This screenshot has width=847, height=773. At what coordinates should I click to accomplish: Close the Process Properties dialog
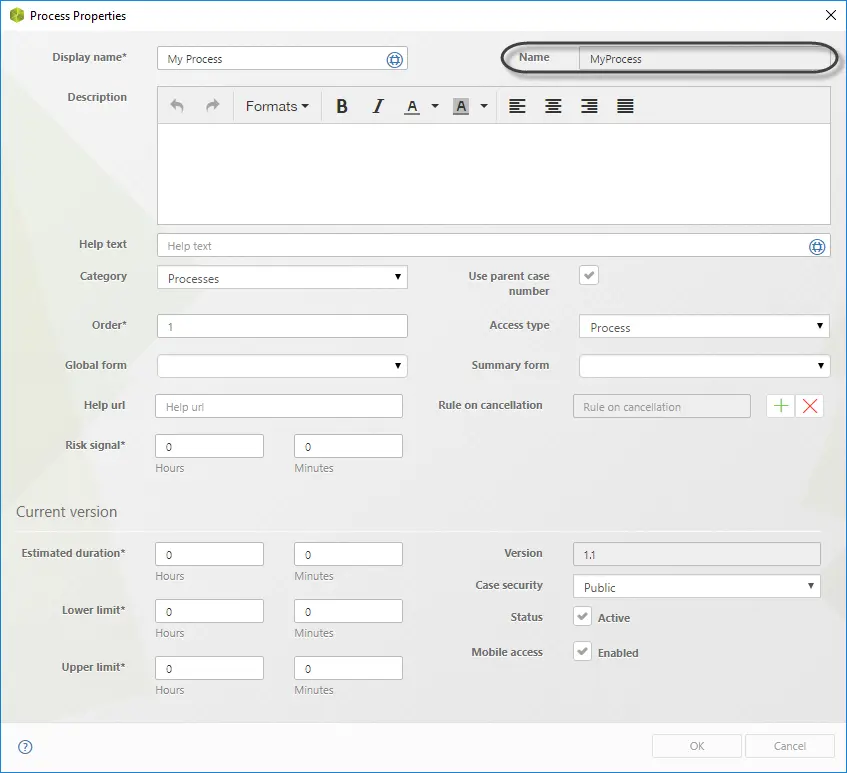(x=831, y=15)
